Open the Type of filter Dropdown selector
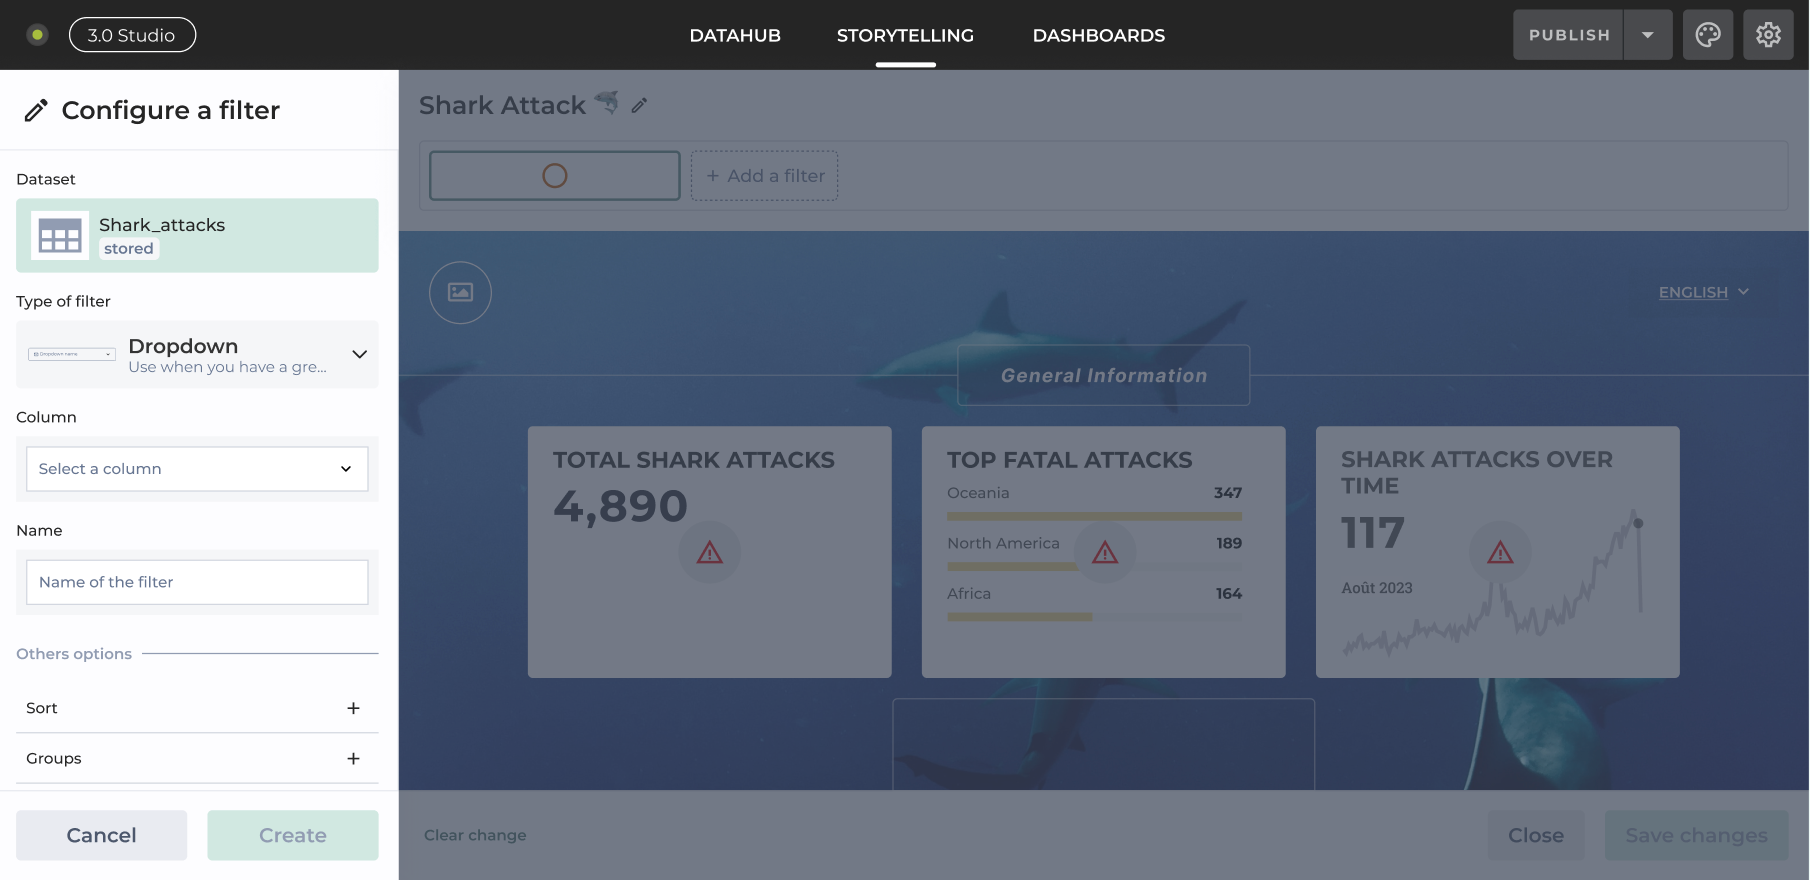Screen dimensions: 1810x880 tap(197, 354)
